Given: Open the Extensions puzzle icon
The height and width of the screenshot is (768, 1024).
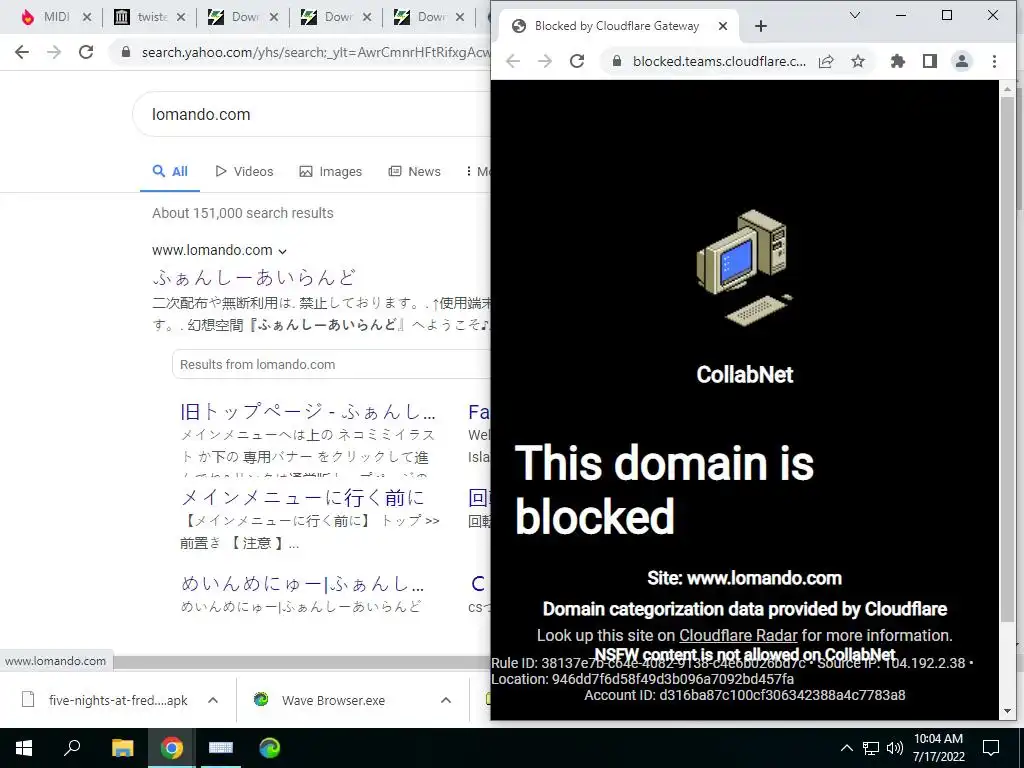Looking at the screenshot, I should pos(898,61).
